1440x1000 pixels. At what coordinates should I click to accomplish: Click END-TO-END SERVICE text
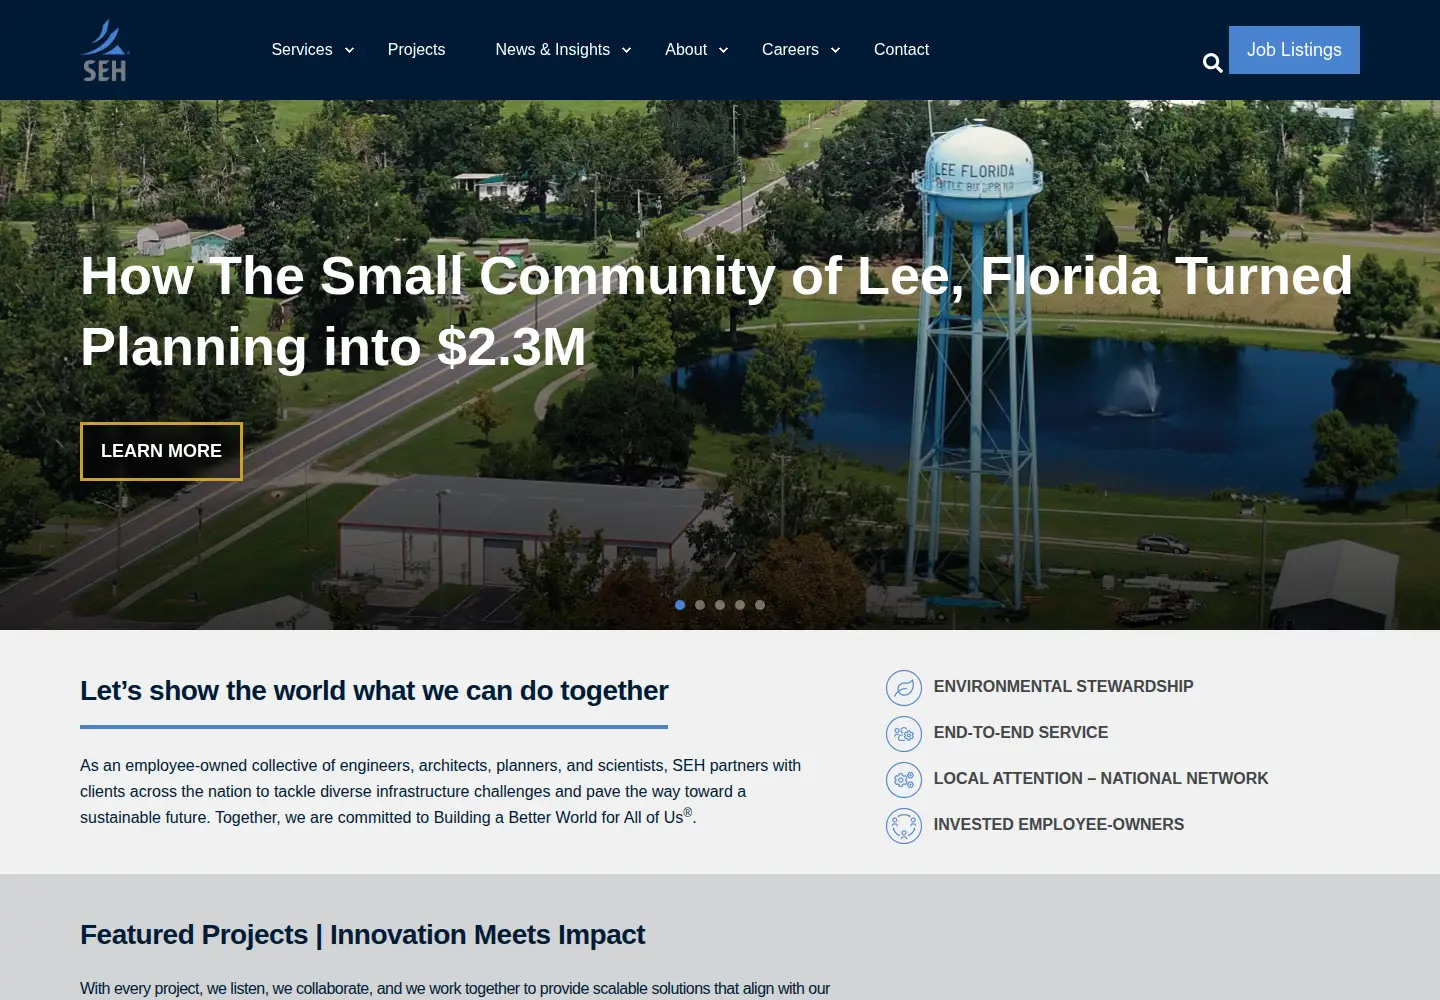click(1020, 733)
